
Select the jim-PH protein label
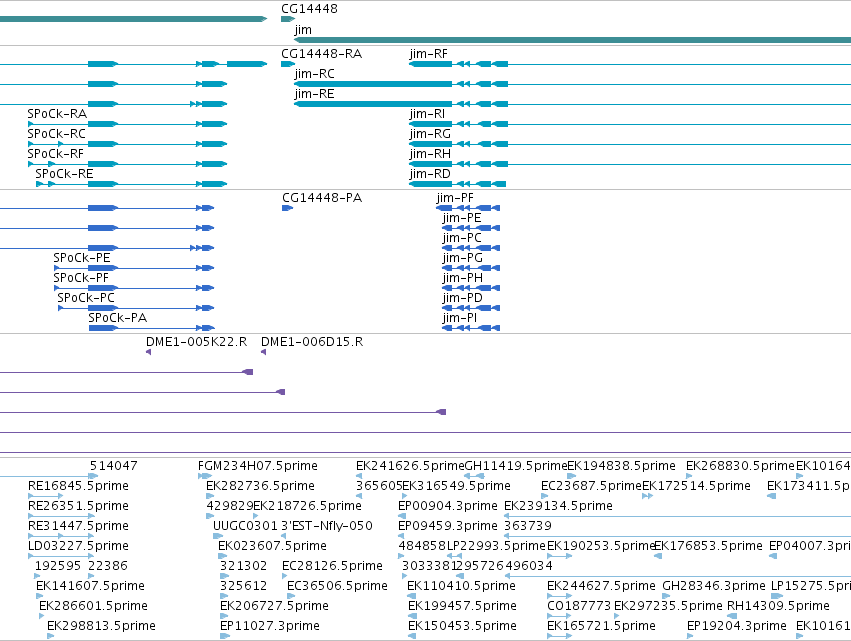click(x=462, y=278)
